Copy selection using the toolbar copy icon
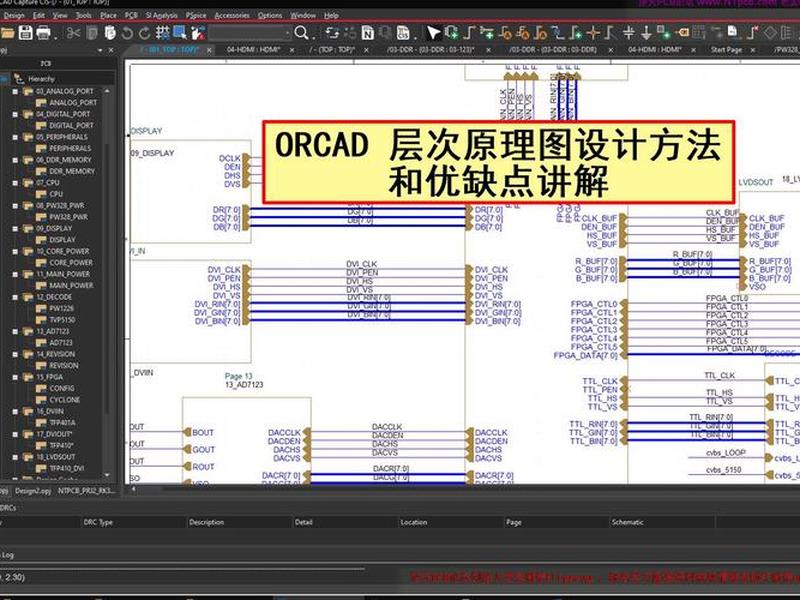 [x=92, y=34]
